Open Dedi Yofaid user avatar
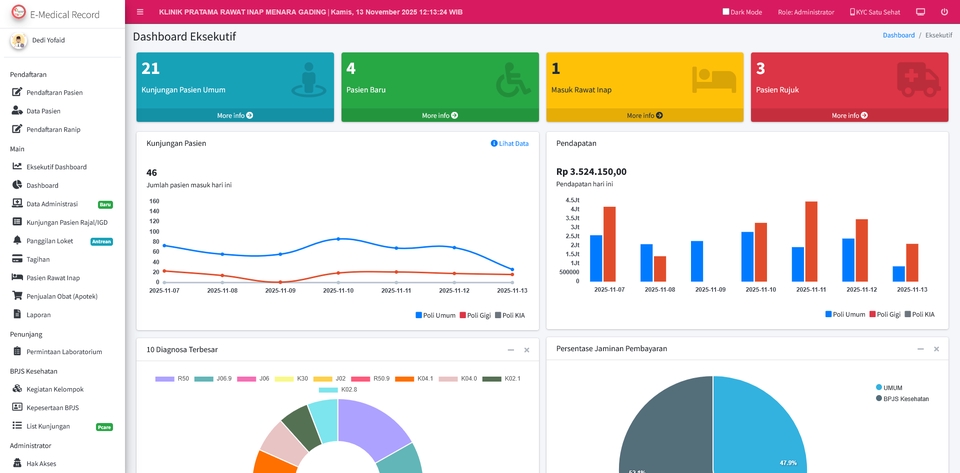 pos(18,41)
